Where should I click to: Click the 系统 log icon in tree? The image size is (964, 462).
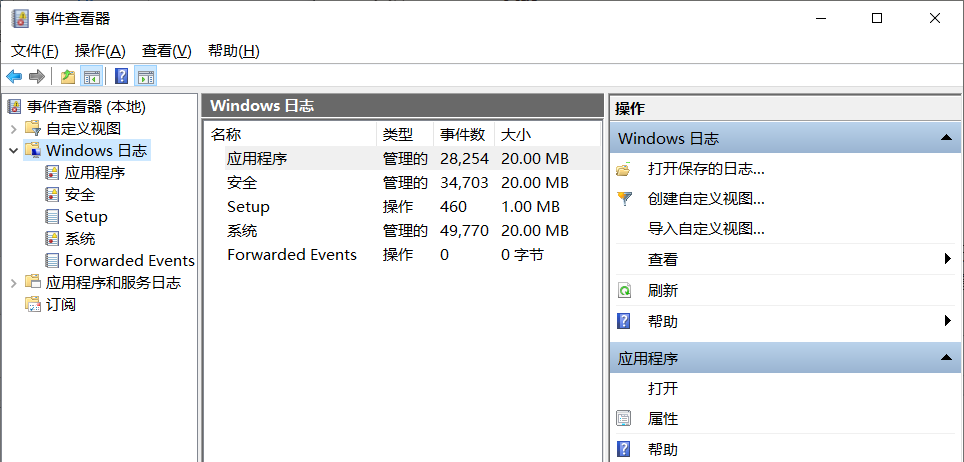click(52, 239)
